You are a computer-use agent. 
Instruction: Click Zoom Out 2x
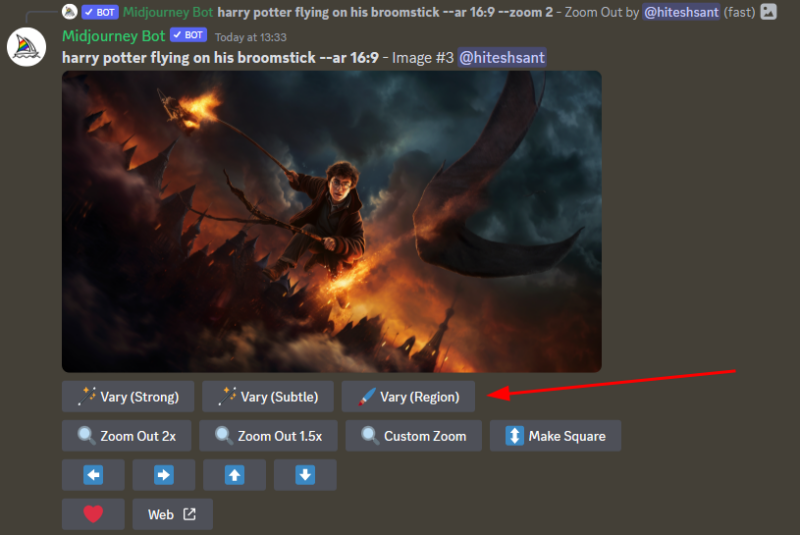tap(127, 436)
